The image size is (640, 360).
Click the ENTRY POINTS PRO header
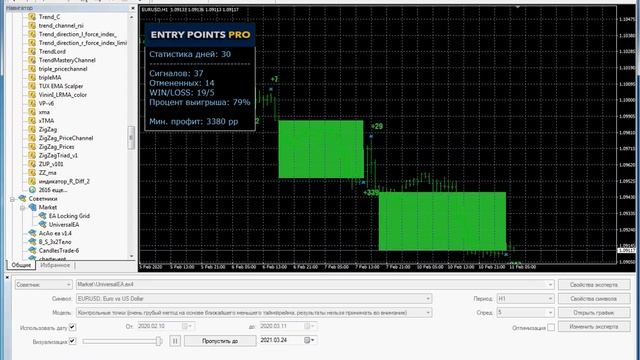coord(200,35)
